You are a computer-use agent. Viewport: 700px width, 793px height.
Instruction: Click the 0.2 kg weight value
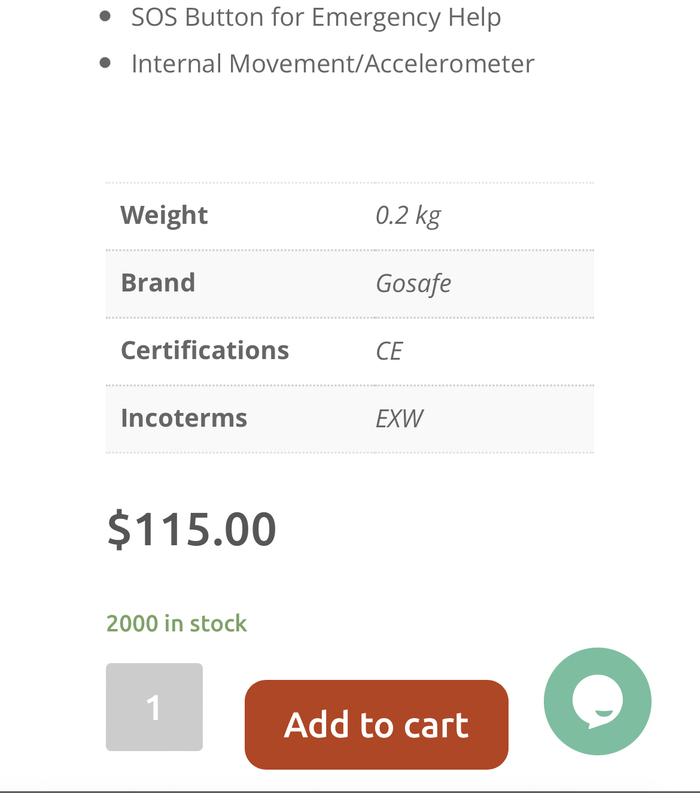coord(408,216)
